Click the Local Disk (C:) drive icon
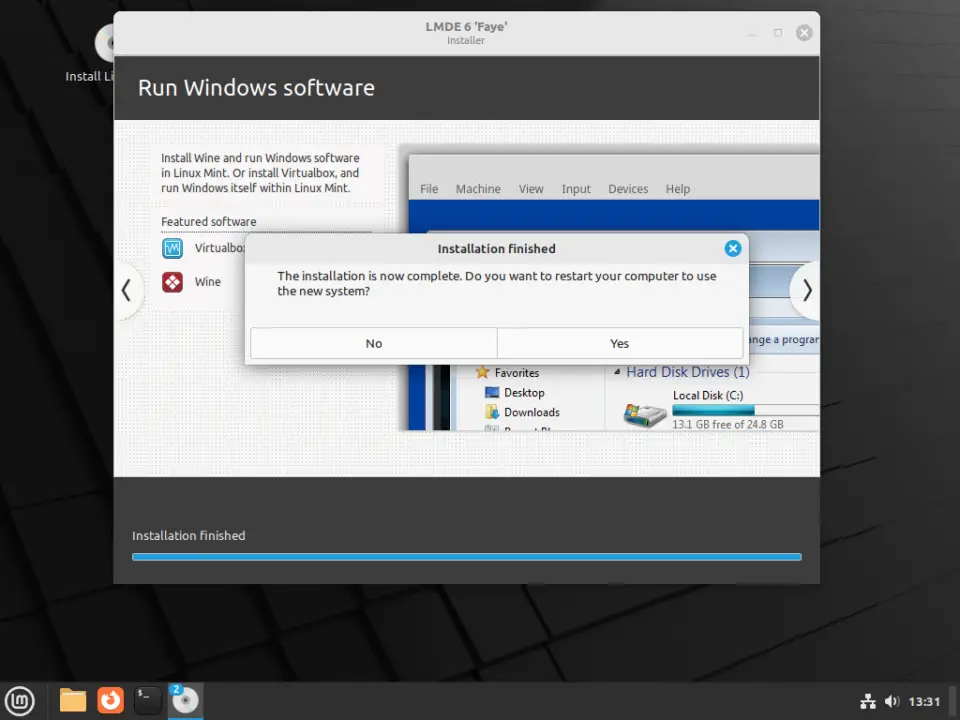 coord(643,410)
